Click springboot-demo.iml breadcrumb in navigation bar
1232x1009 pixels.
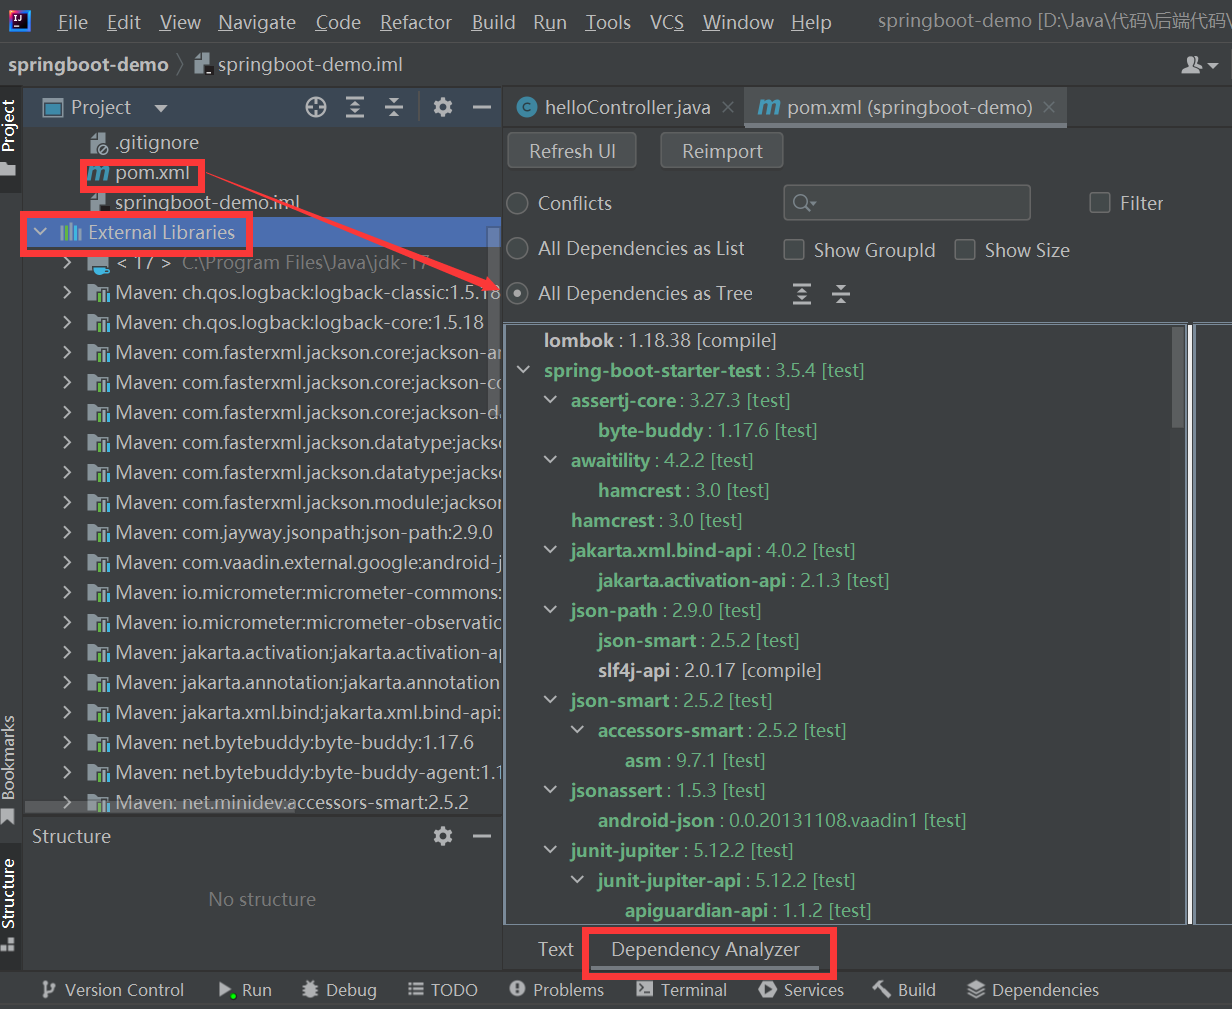click(298, 65)
